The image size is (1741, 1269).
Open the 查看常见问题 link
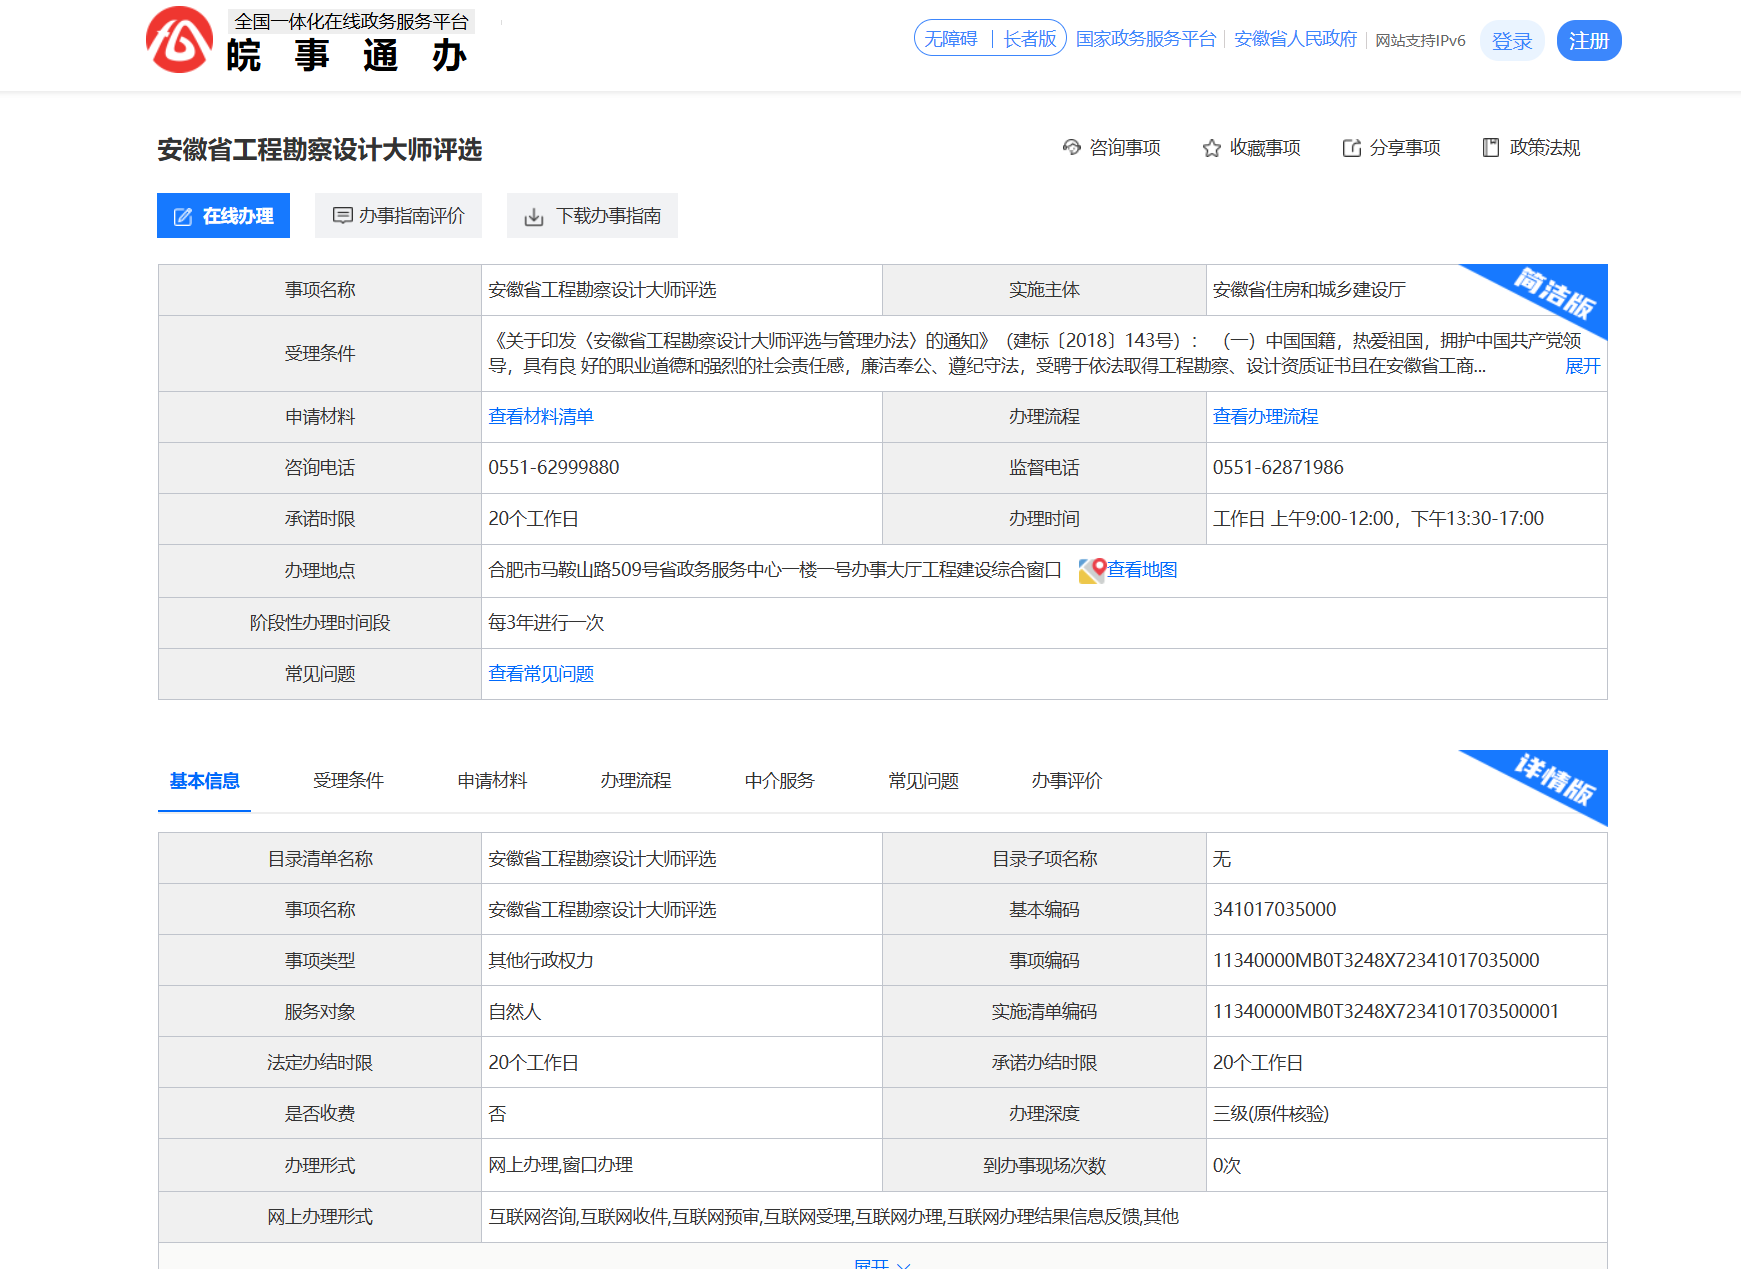tap(541, 674)
